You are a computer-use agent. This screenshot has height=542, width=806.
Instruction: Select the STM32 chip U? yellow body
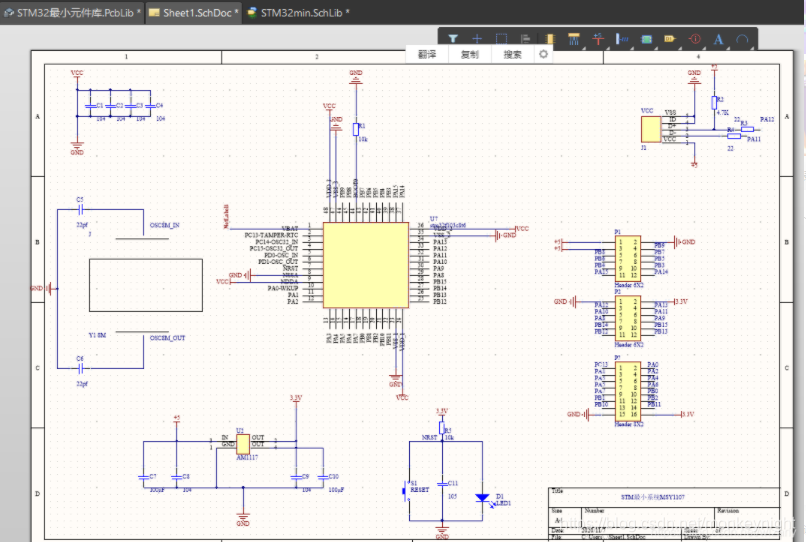[365, 265]
